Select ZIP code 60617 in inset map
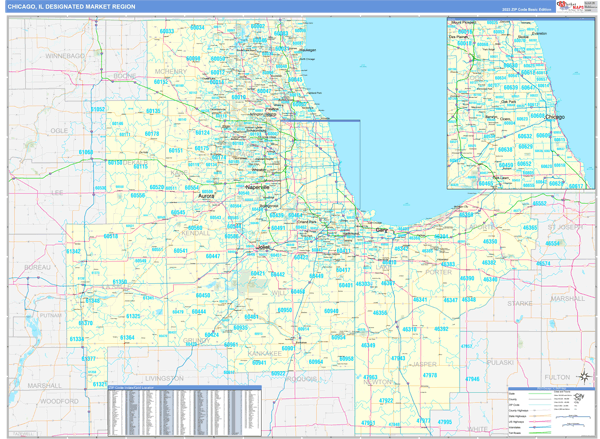 pos(576,186)
